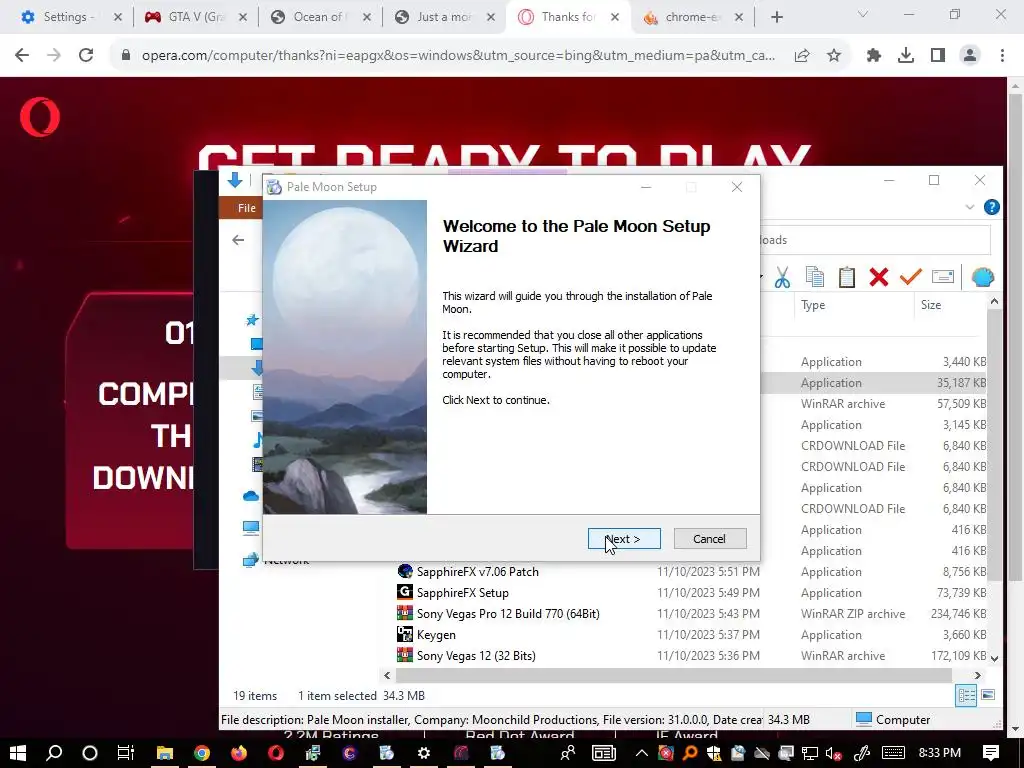Open Chrome tab search chevron
This screenshot has height=768, width=1024.
coord(862,14)
